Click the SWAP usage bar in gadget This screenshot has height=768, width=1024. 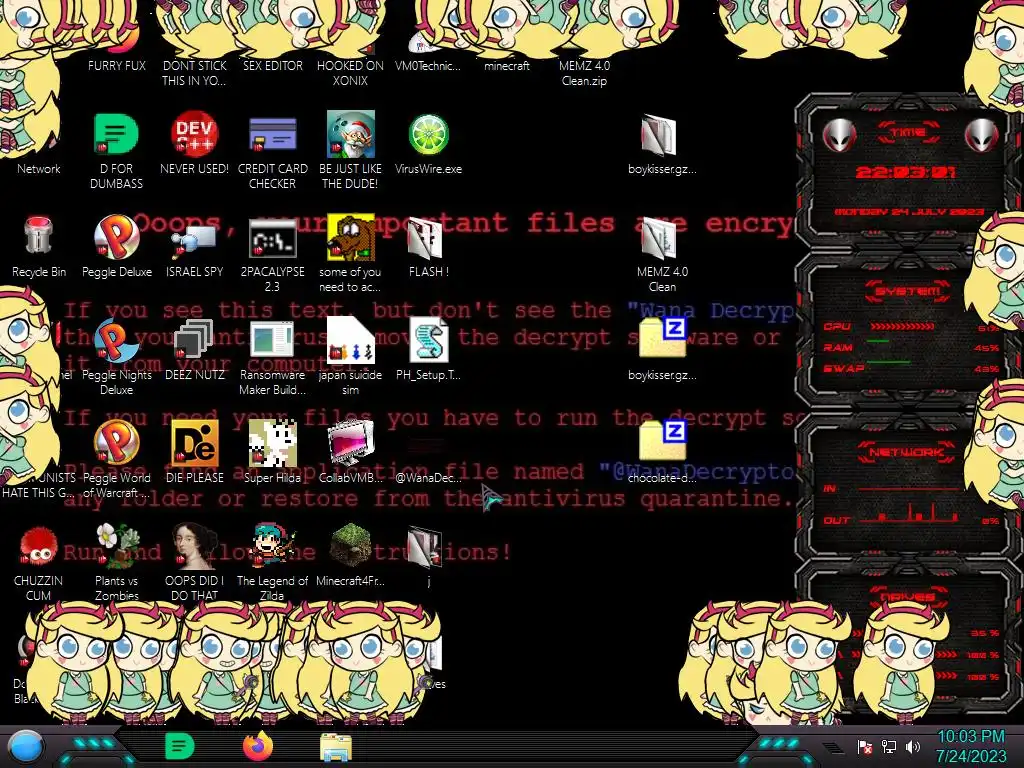coord(888,362)
